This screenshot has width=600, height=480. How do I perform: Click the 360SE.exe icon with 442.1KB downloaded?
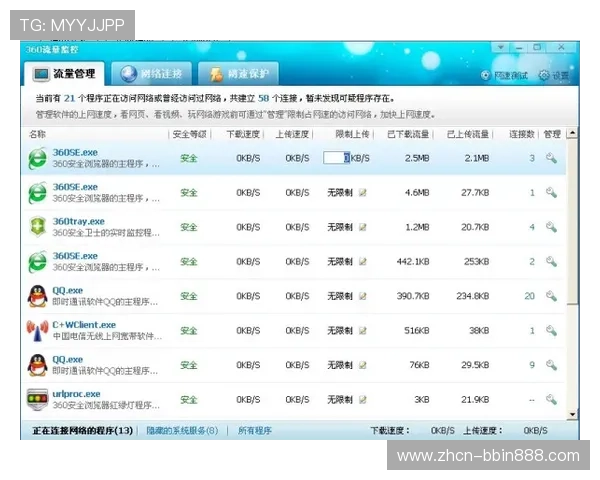pyautogui.click(x=38, y=262)
